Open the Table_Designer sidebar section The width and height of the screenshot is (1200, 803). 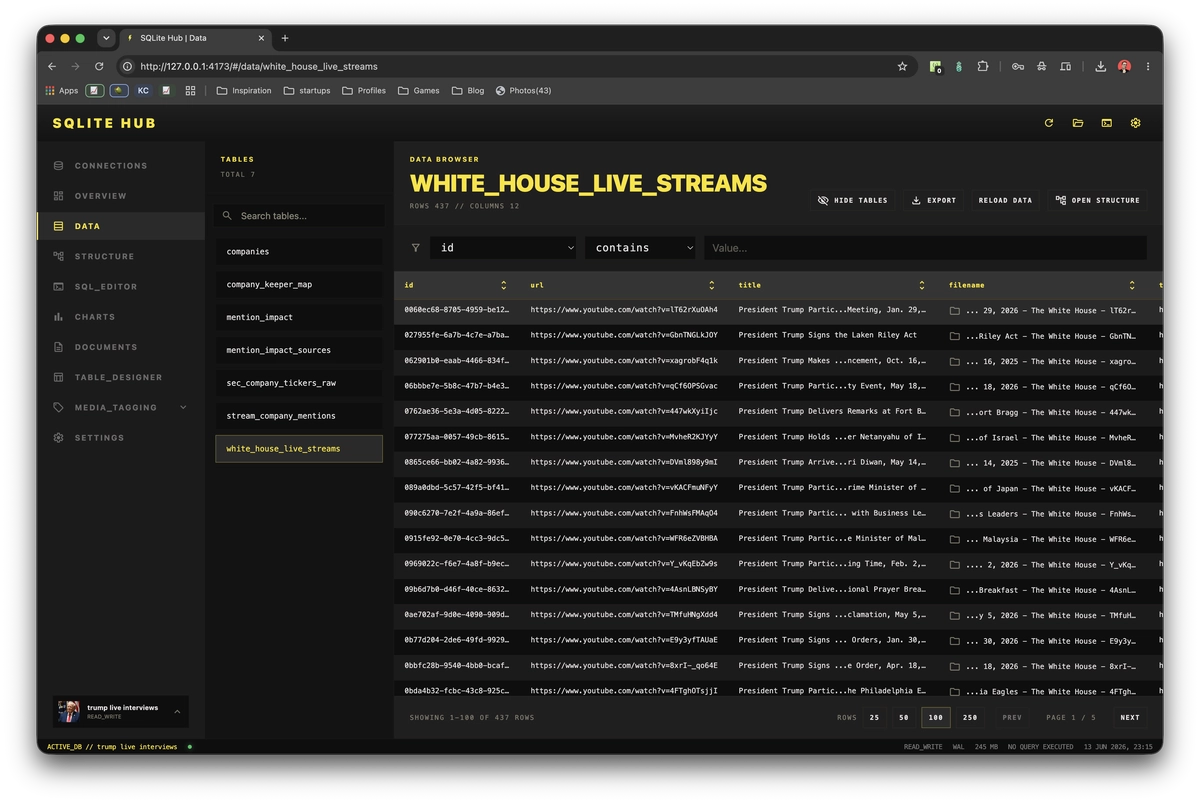(x=121, y=377)
